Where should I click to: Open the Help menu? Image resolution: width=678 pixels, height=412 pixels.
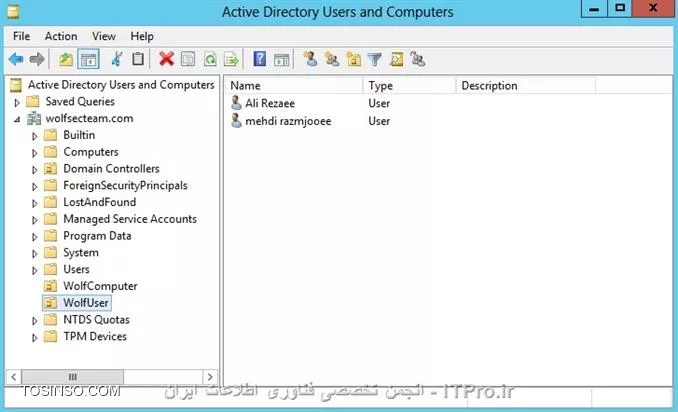coord(142,36)
